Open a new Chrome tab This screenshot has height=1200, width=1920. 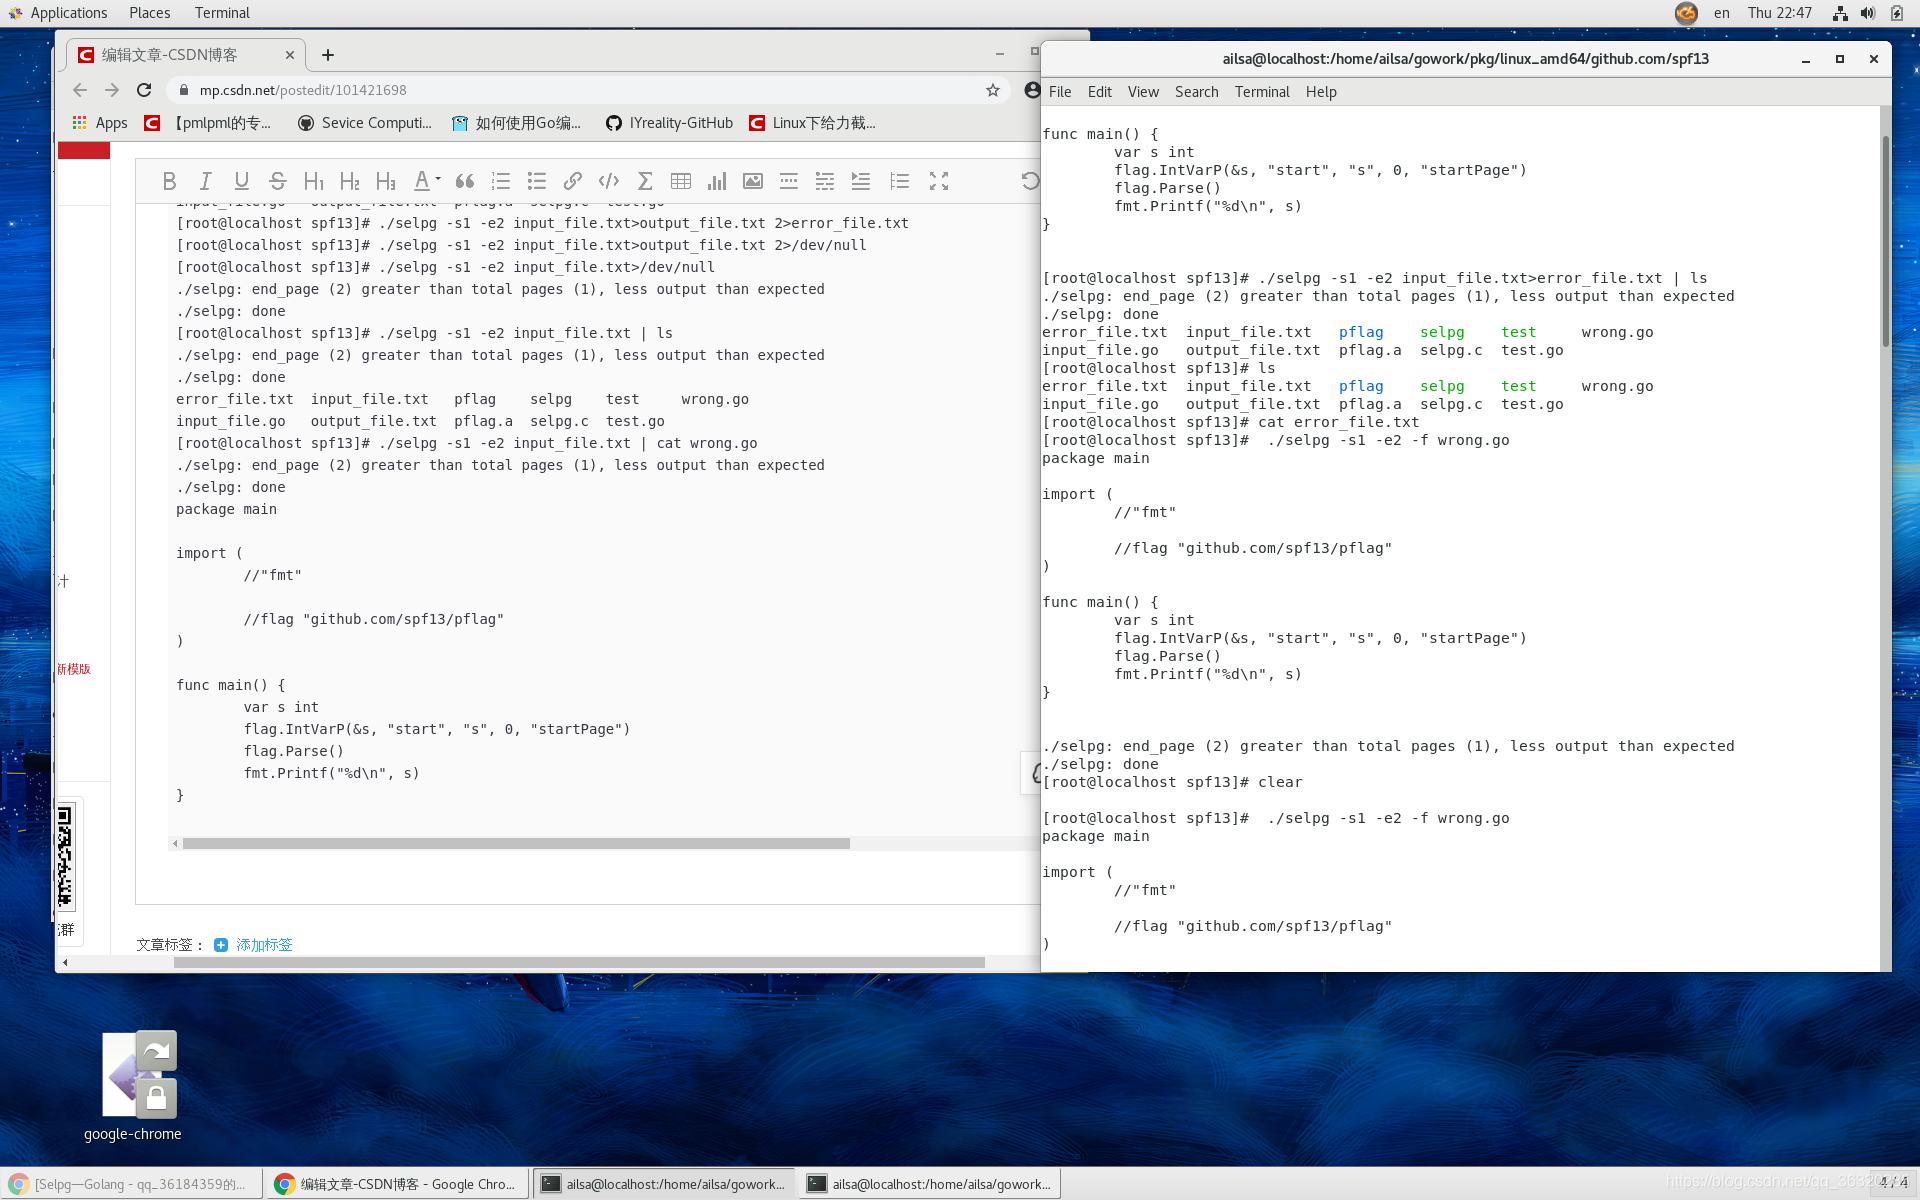click(328, 55)
